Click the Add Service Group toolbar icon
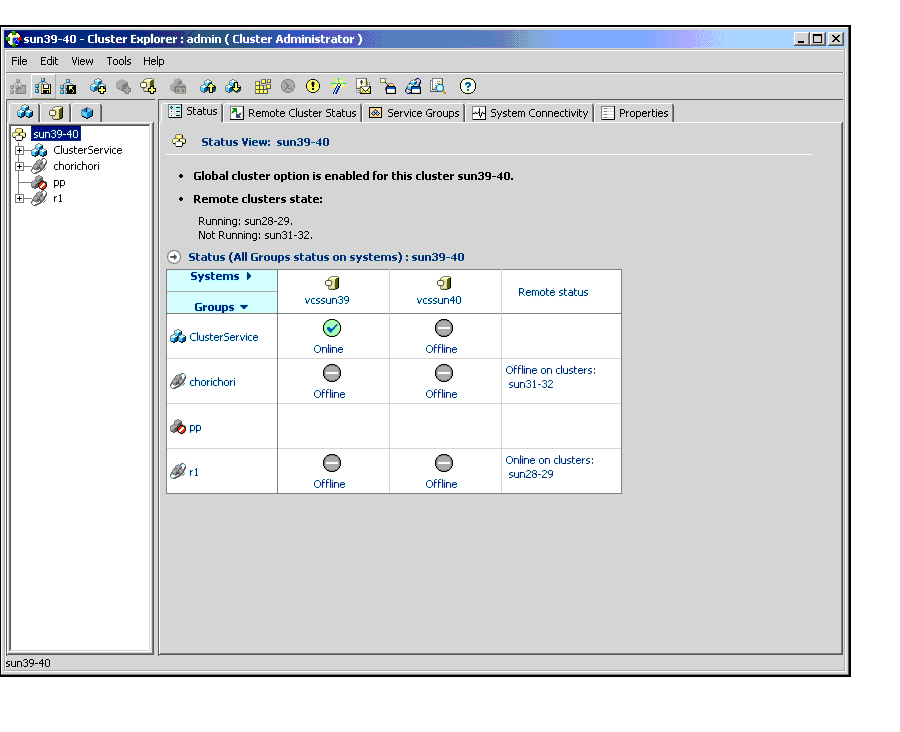This screenshot has height=732, width=900. click(98, 86)
